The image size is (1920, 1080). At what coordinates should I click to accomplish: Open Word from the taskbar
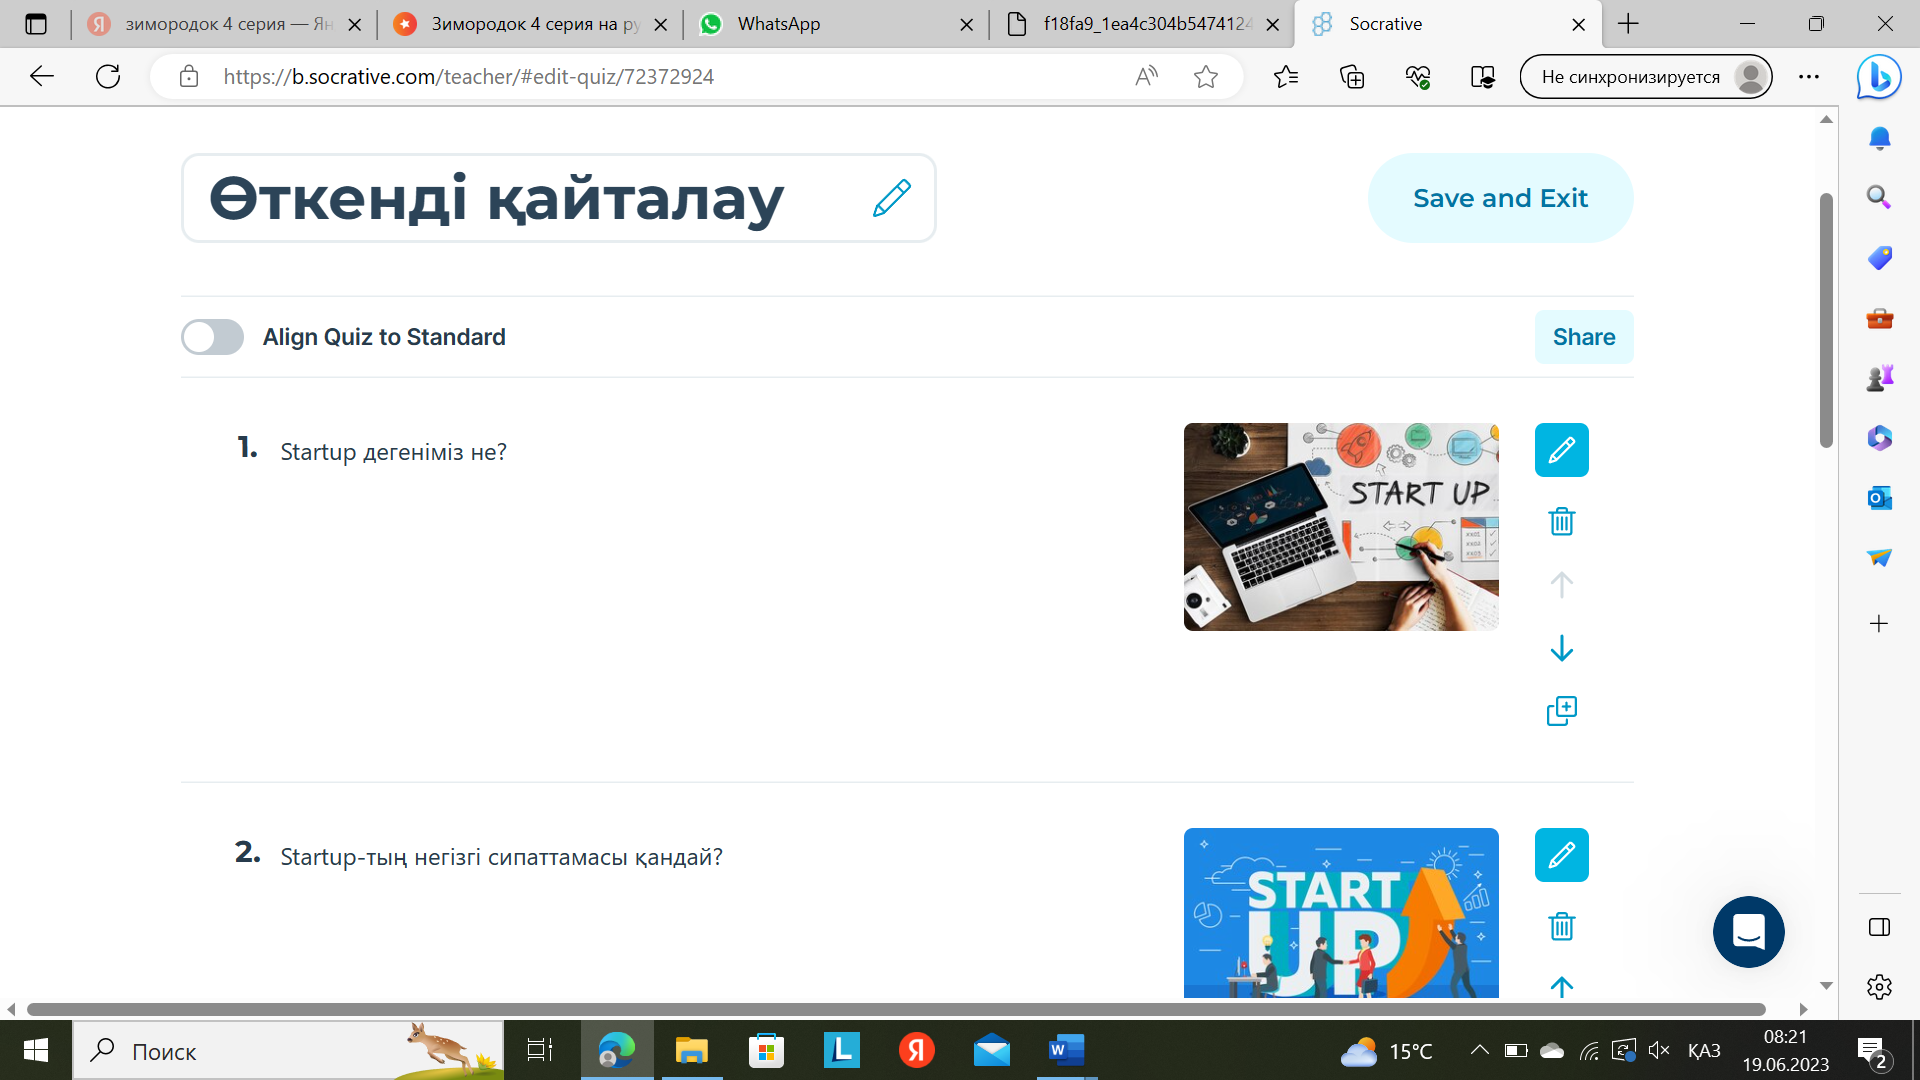click(x=1066, y=1051)
